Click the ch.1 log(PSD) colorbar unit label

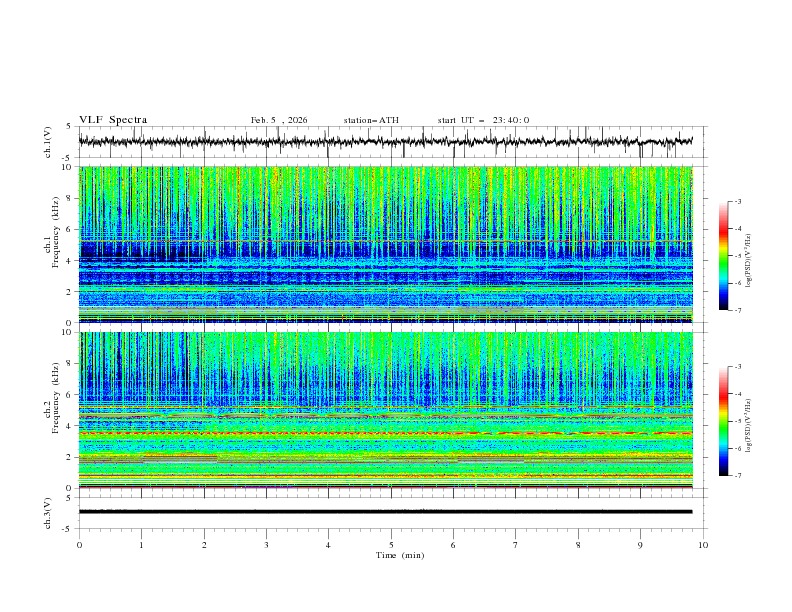[749, 261]
